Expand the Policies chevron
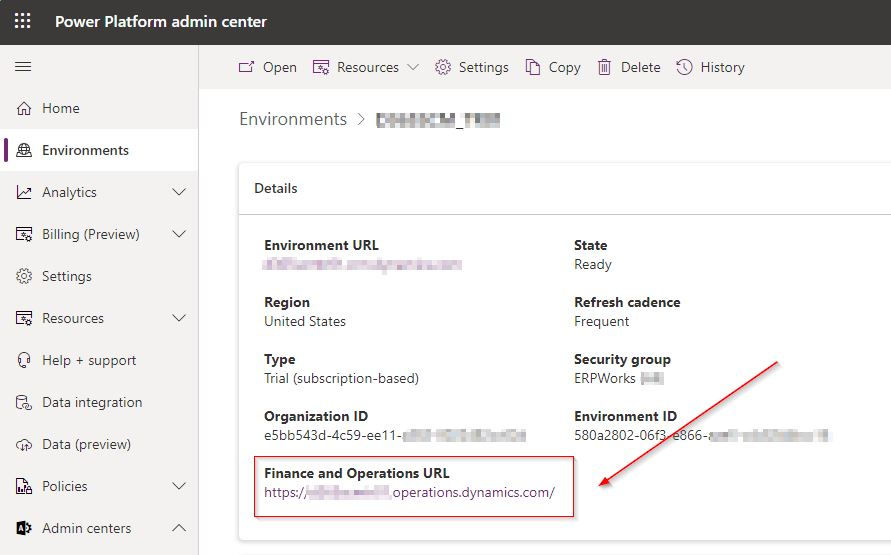This screenshot has width=891, height=555. pos(179,486)
